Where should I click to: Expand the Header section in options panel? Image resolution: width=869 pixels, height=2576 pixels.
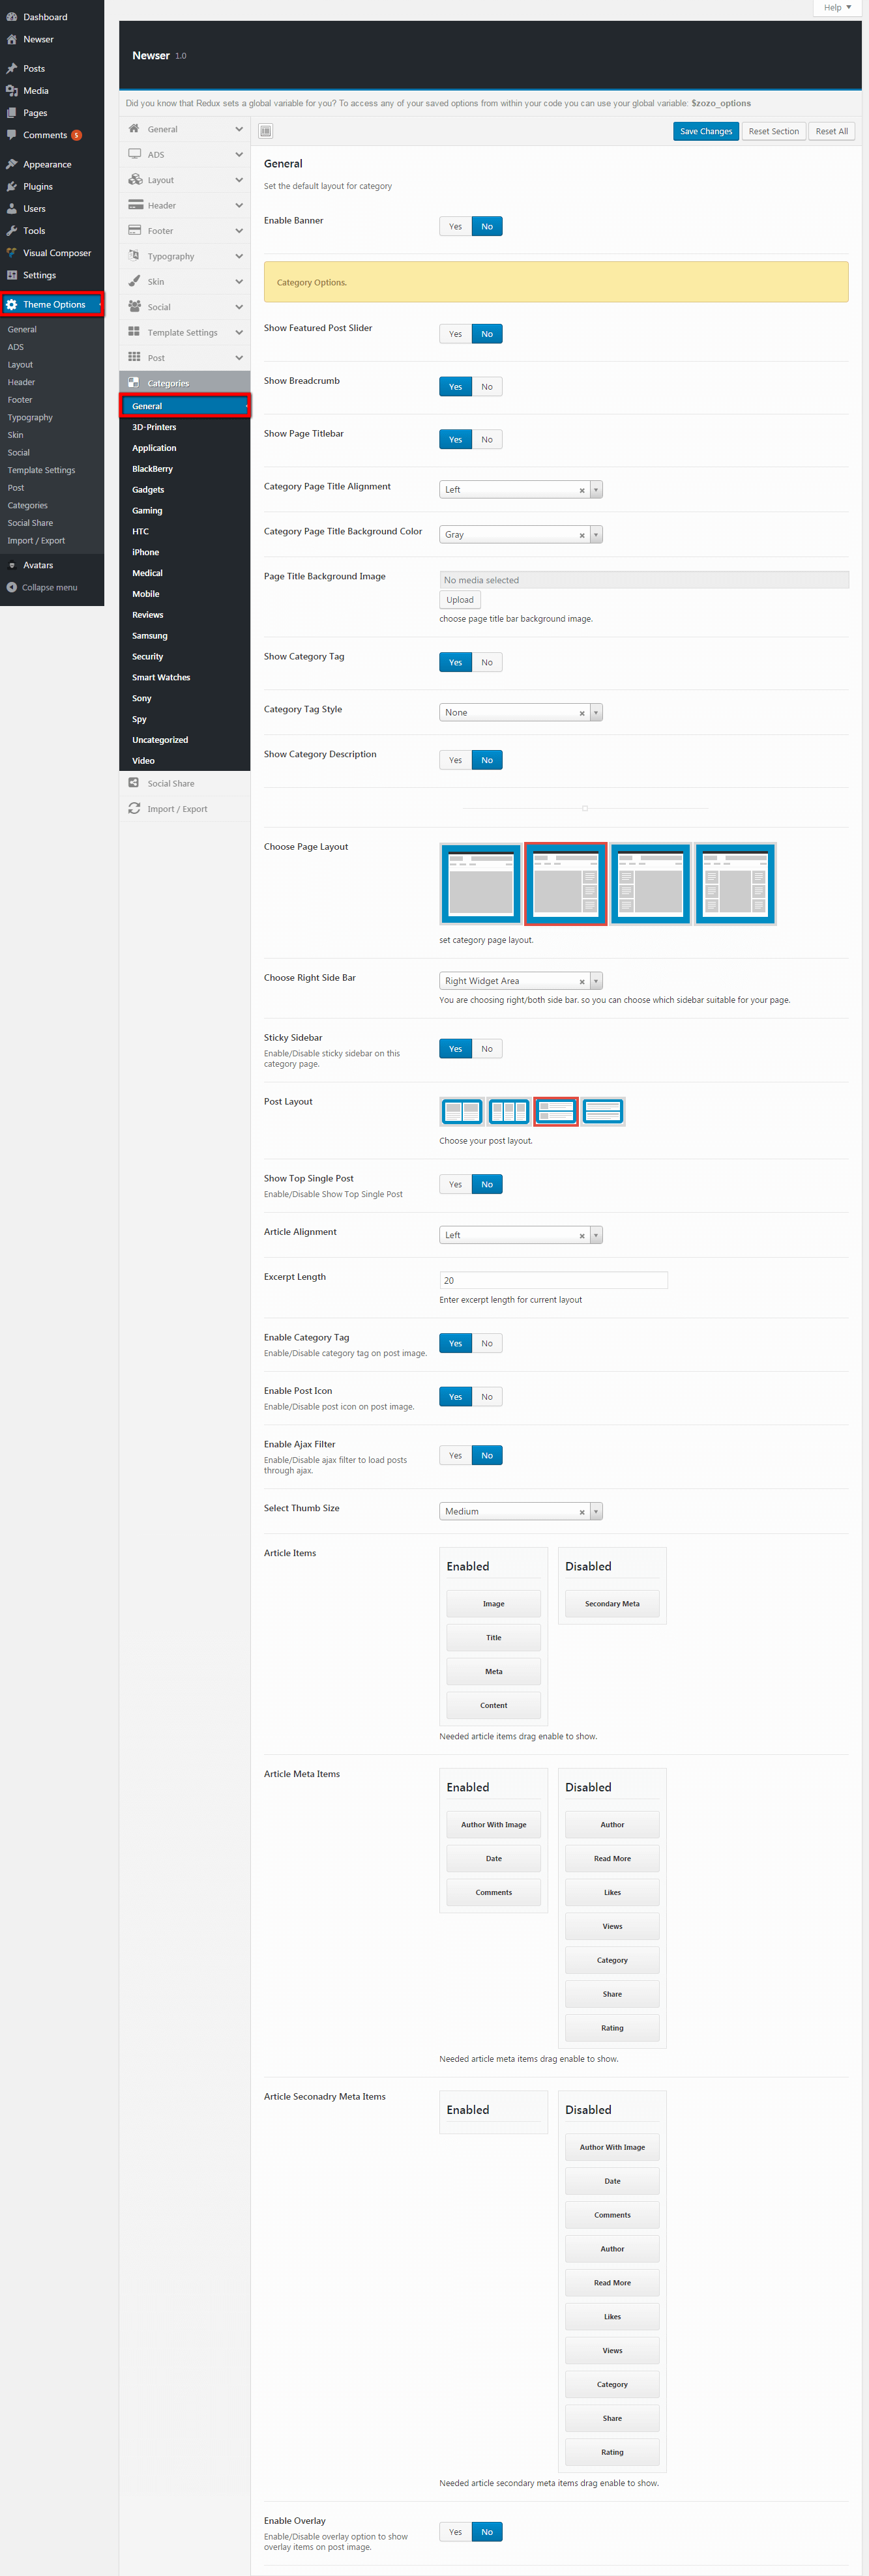[185, 205]
